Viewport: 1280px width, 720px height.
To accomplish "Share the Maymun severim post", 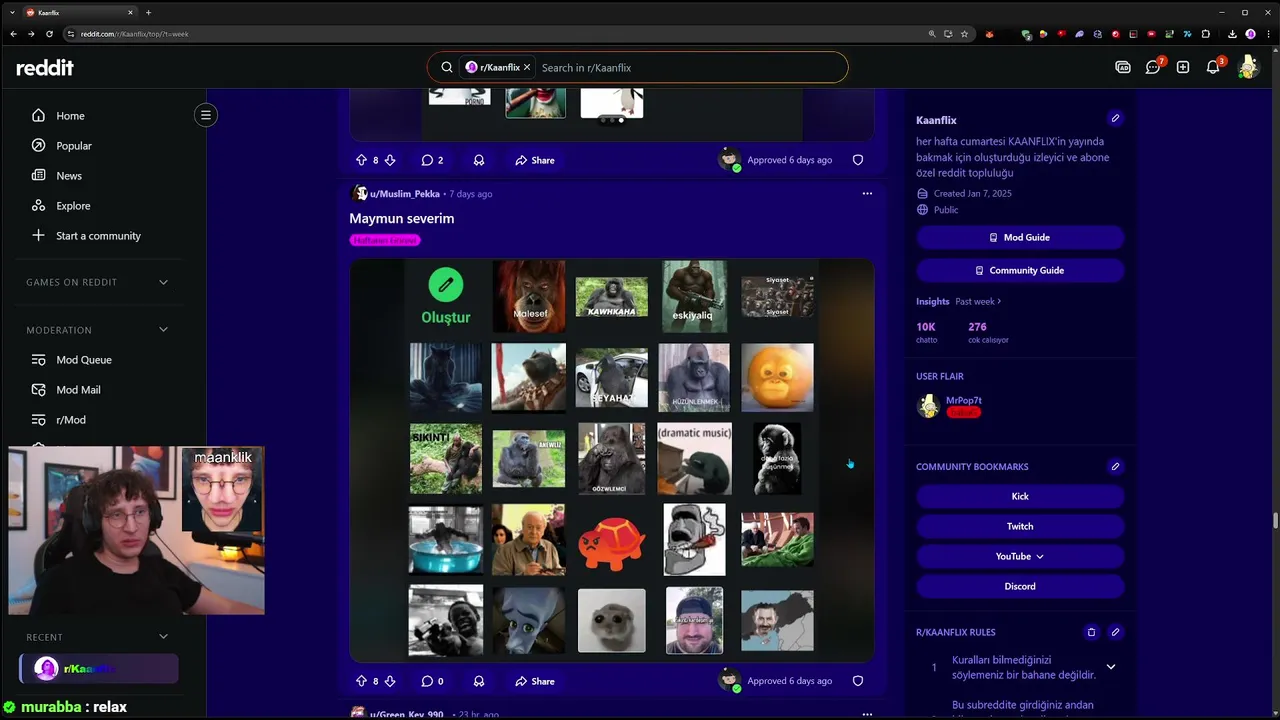I will pos(535,681).
